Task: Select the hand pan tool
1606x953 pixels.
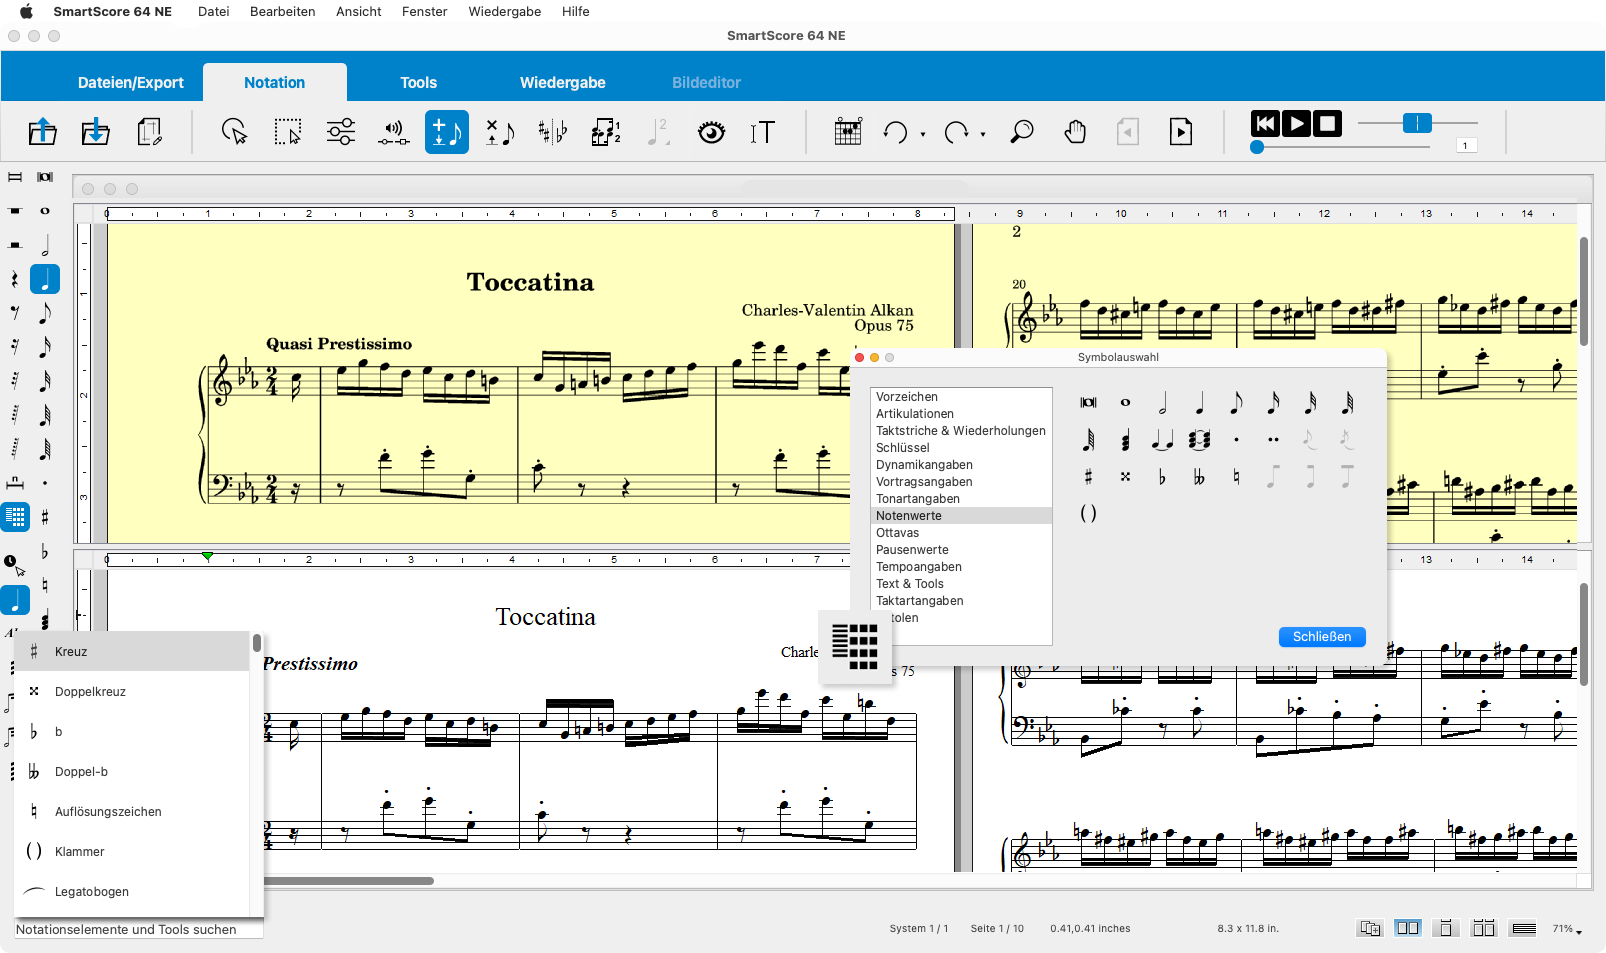Action: [x=1075, y=132]
